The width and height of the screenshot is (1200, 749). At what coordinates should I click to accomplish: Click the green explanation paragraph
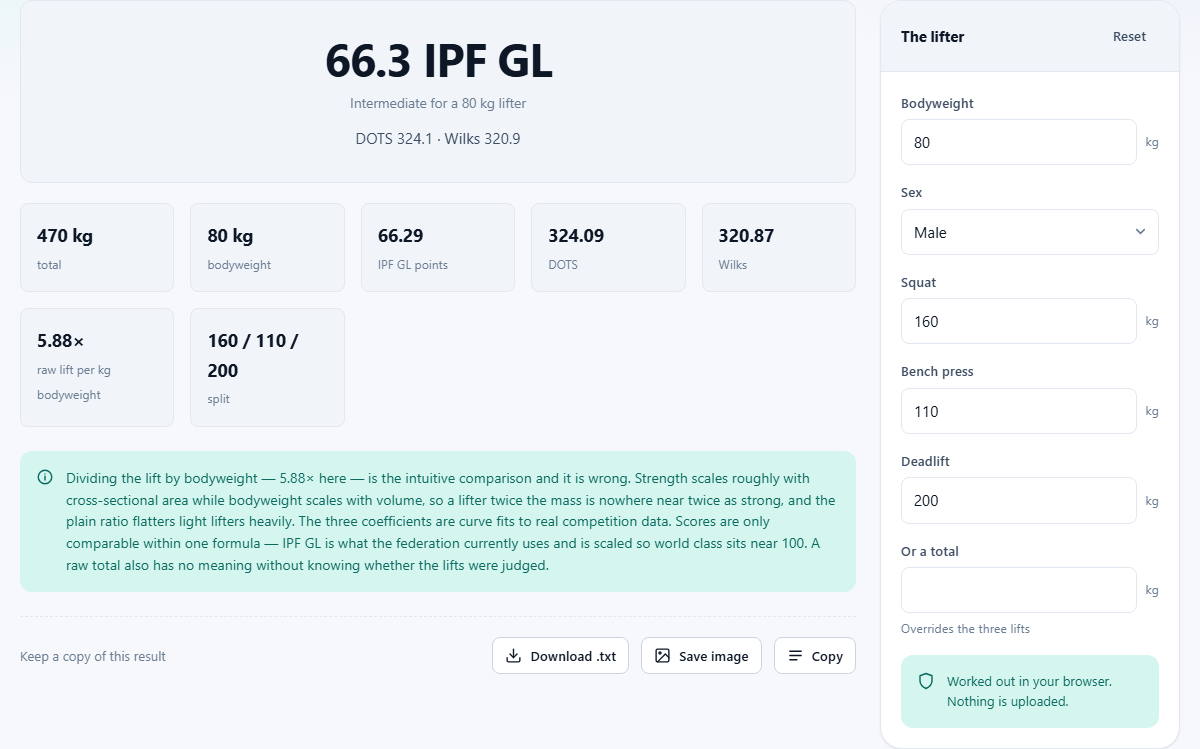click(451, 522)
